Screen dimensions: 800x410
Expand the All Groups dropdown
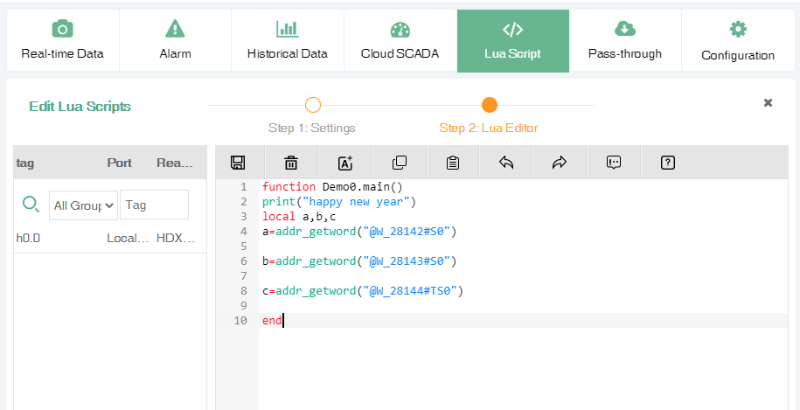pyautogui.click(x=83, y=205)
